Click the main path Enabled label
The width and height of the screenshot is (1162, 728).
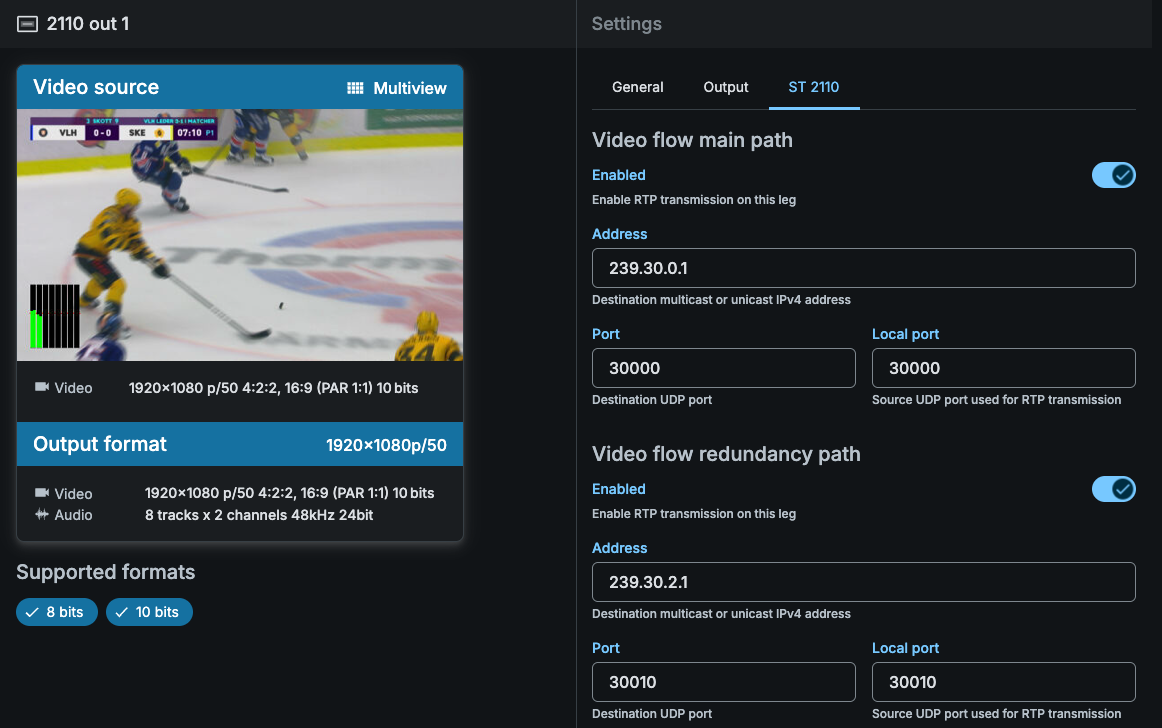[619, 175]
